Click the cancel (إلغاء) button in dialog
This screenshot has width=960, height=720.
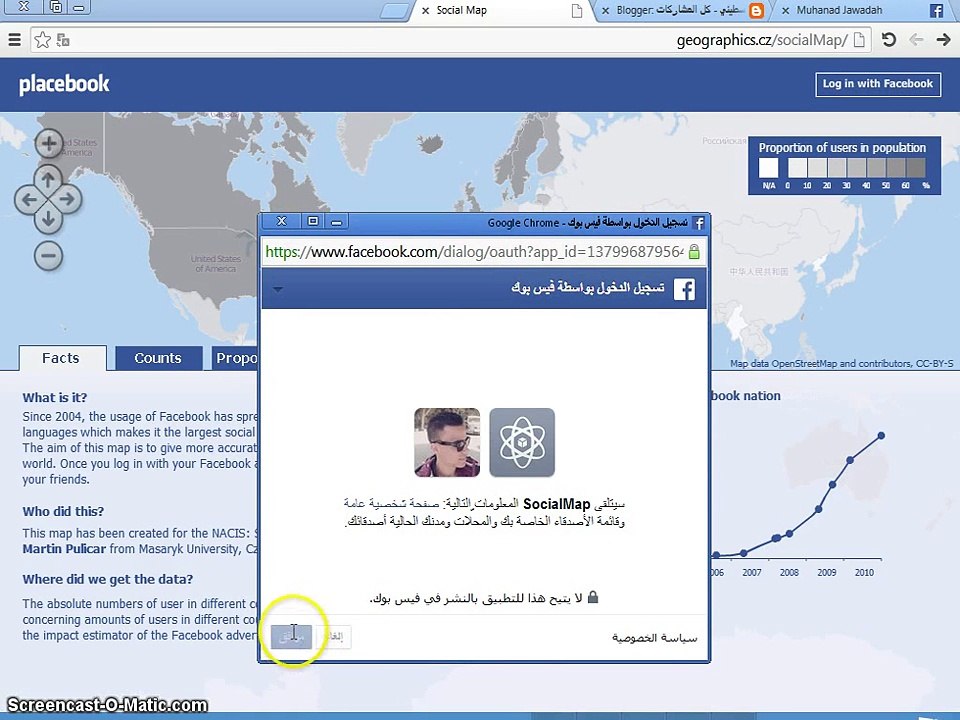(x=333, y=637)
